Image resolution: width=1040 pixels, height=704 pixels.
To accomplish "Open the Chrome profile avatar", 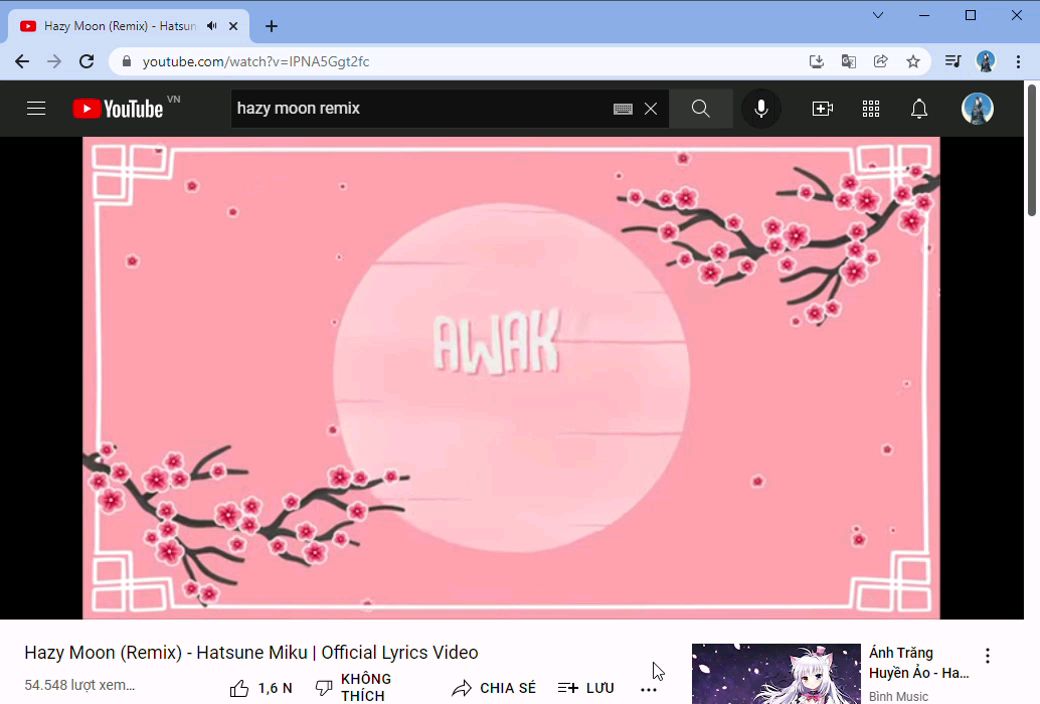I will (986, 62).
